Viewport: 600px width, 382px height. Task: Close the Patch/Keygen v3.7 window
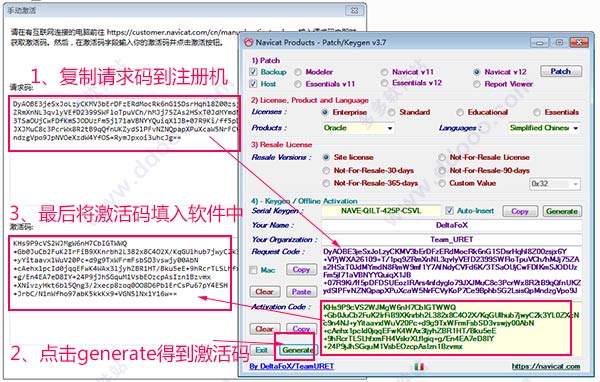(579, 42)
